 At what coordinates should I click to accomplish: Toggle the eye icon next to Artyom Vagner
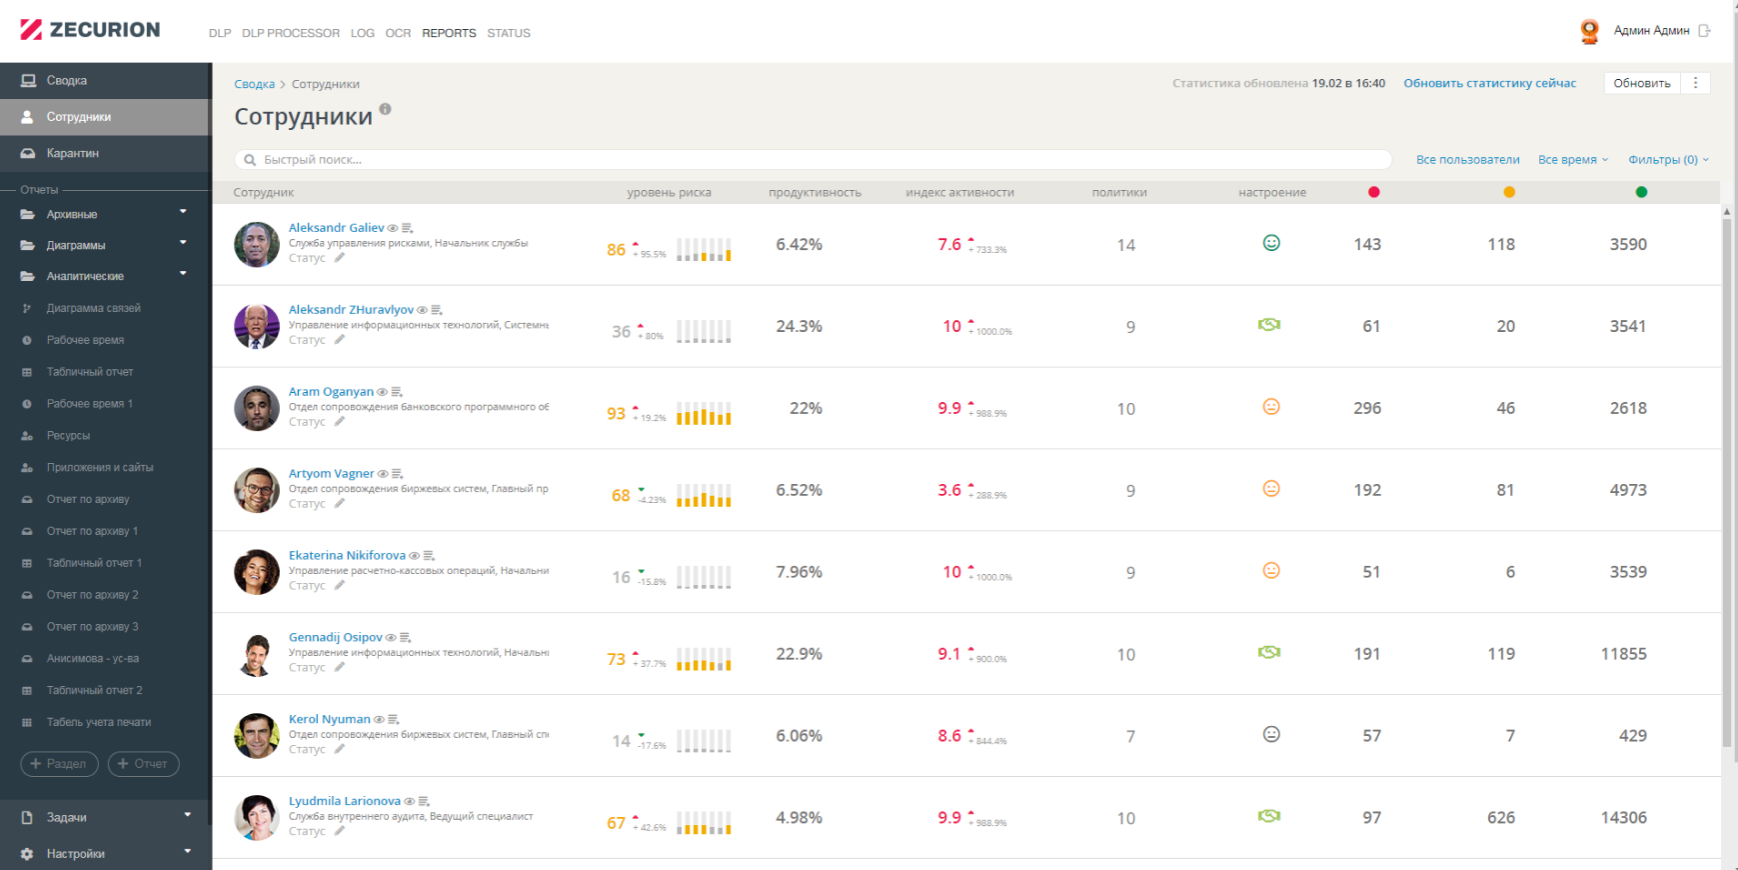tap(383, 474)
